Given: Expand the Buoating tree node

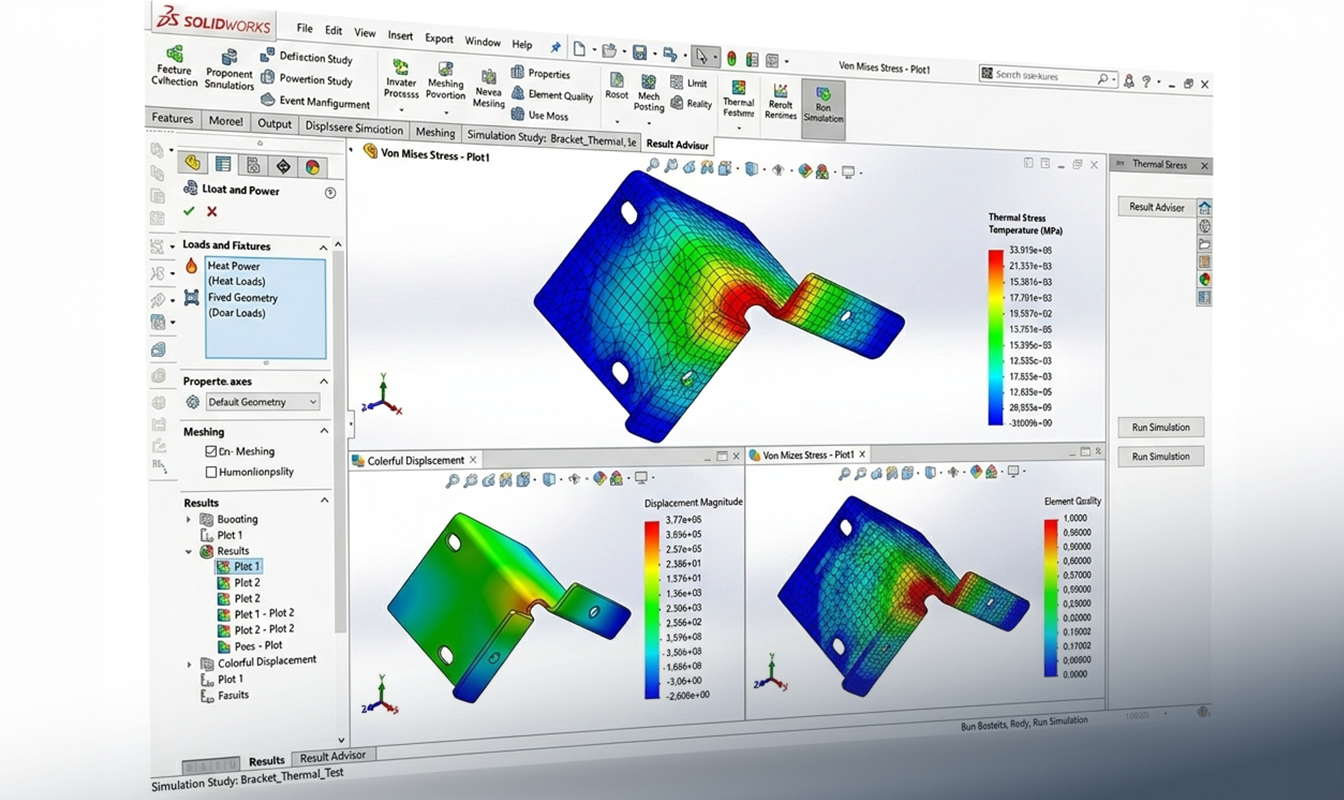Looking at the screenshot, I should click(188, 519).
